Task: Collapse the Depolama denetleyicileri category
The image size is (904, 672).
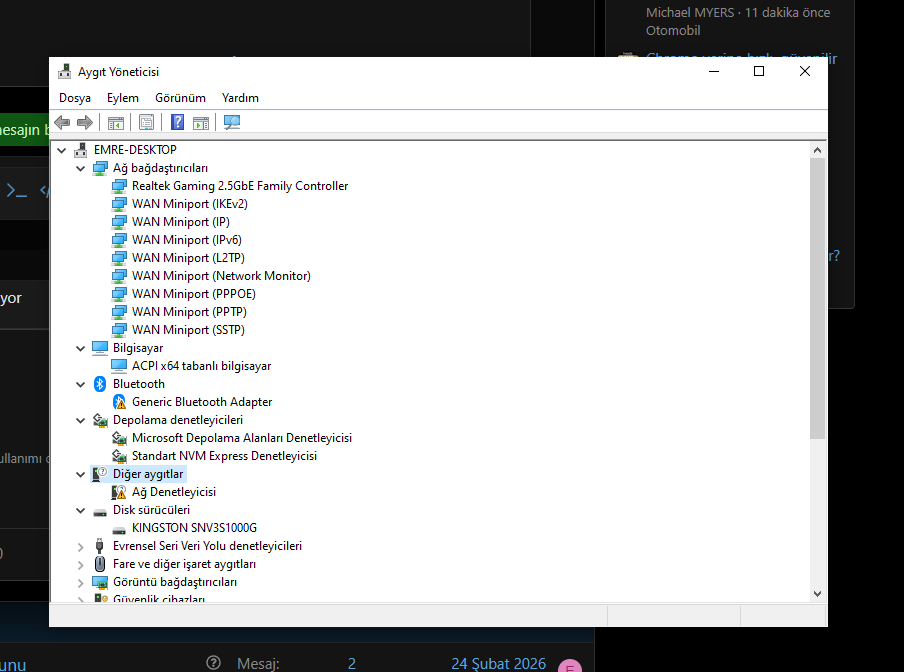Action: 81,420
